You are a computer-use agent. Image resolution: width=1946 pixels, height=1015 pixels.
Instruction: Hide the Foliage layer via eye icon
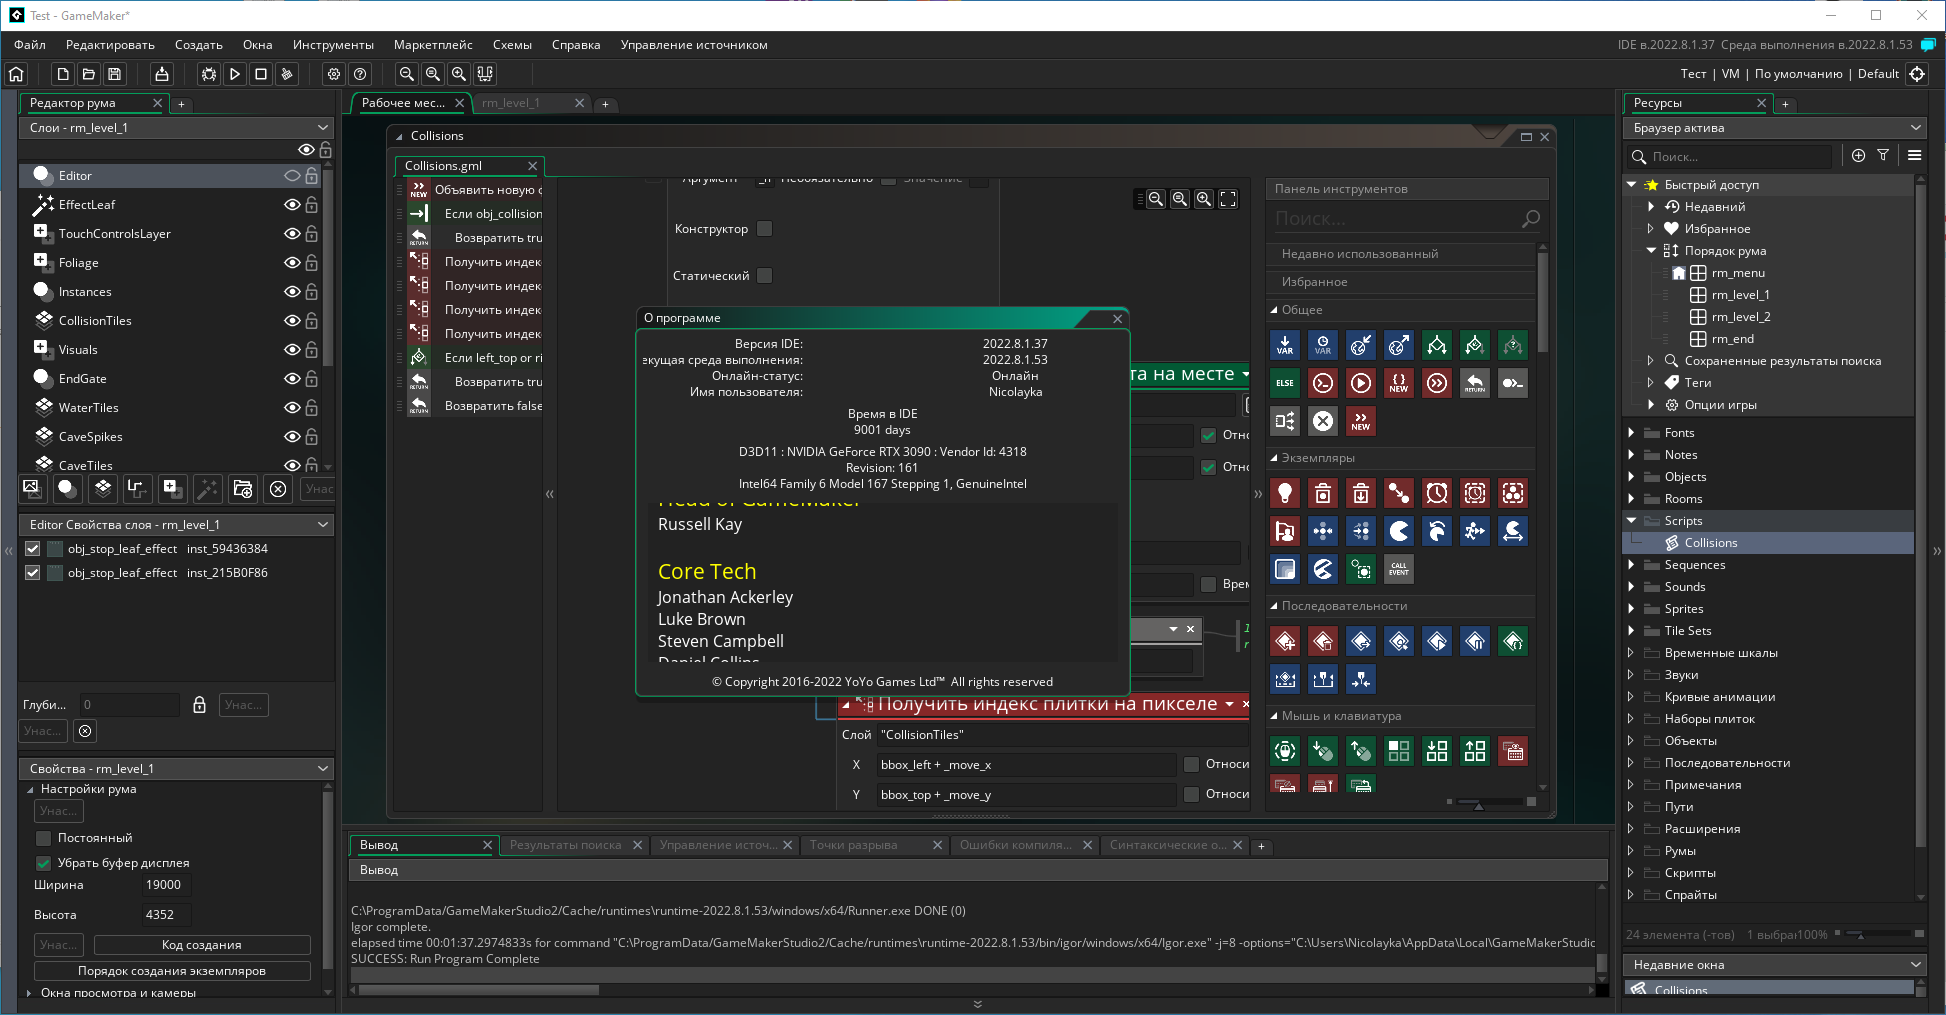point(292,263)
